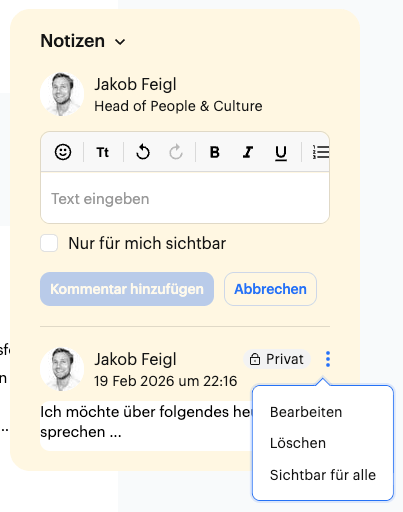The image size is (403, 512).
Task: Click the Abbrechen button
Action: tap(270, 289)
